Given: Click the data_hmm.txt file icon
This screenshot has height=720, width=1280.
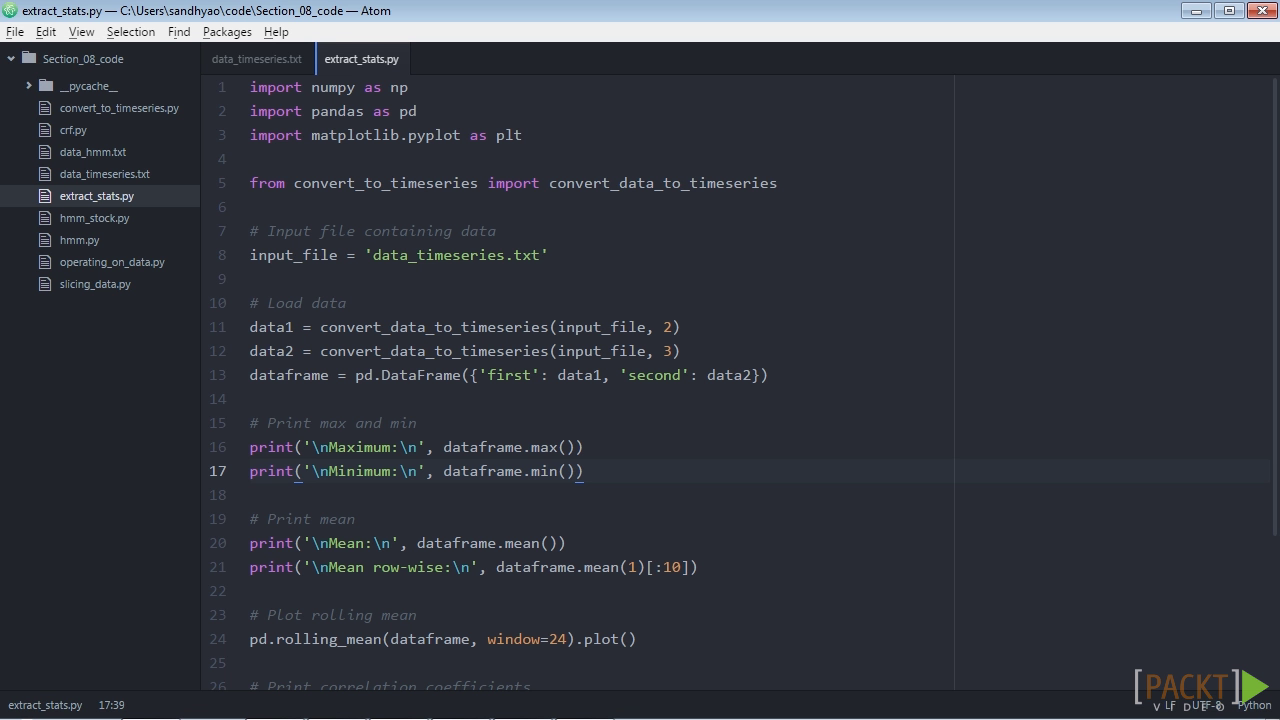Looking at the screenshot, I should pos(44,152).
